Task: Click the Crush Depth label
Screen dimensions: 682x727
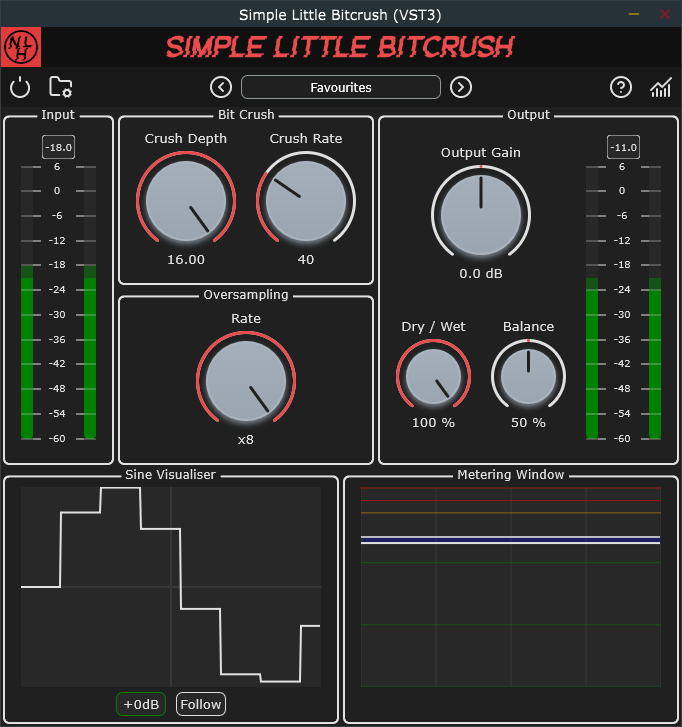Action: [x=186, y=139]
